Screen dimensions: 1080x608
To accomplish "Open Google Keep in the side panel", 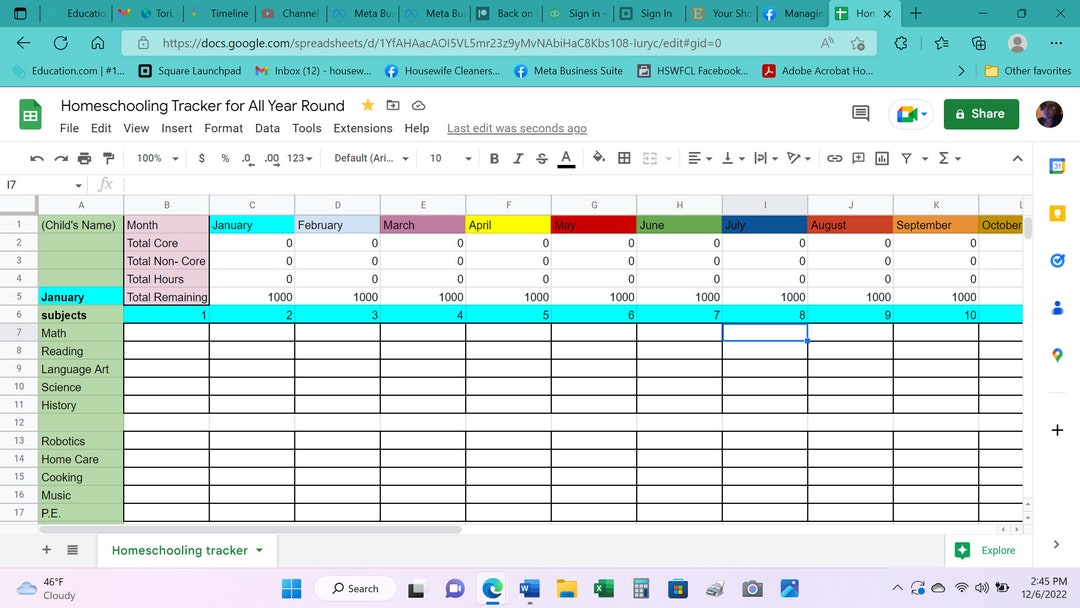I will pyautogui.click(x=1057, y=213).
